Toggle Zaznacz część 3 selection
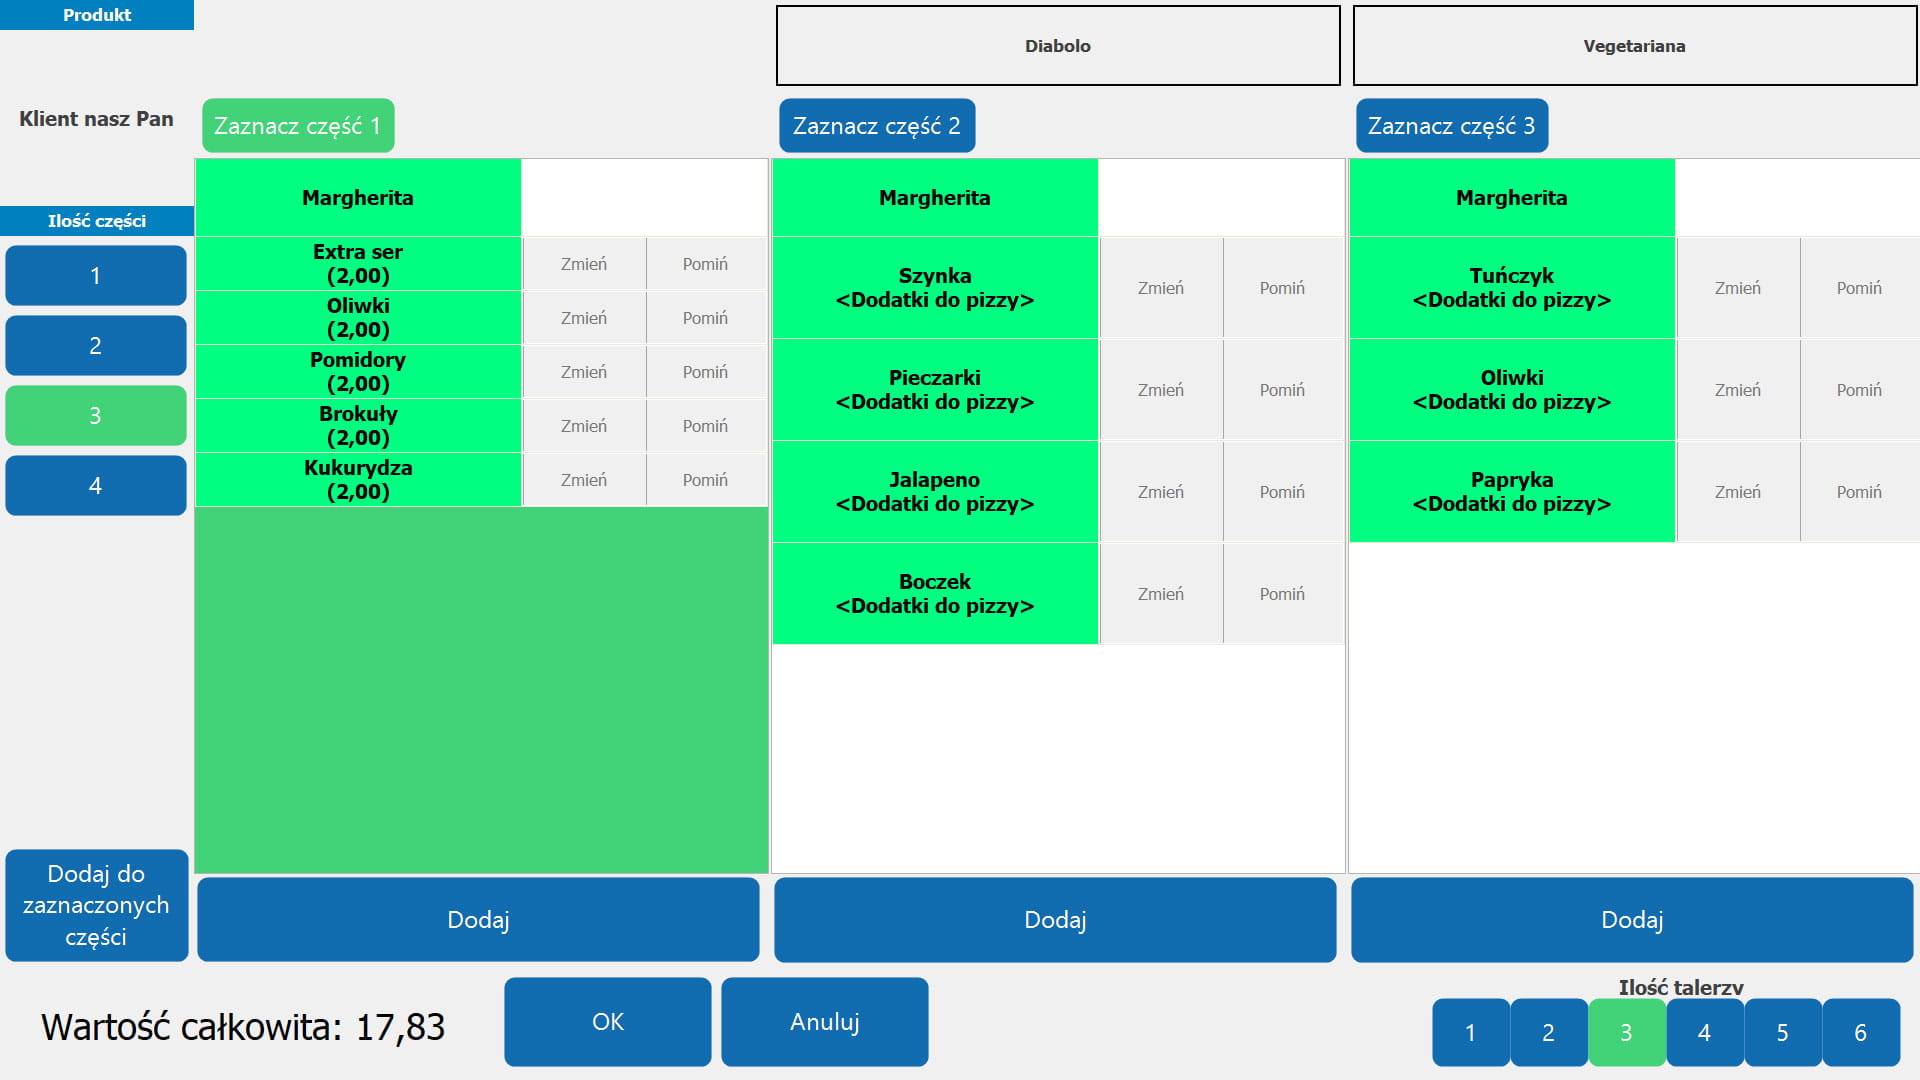This screenshot has width=1920, height=1080. [1451, 126]
